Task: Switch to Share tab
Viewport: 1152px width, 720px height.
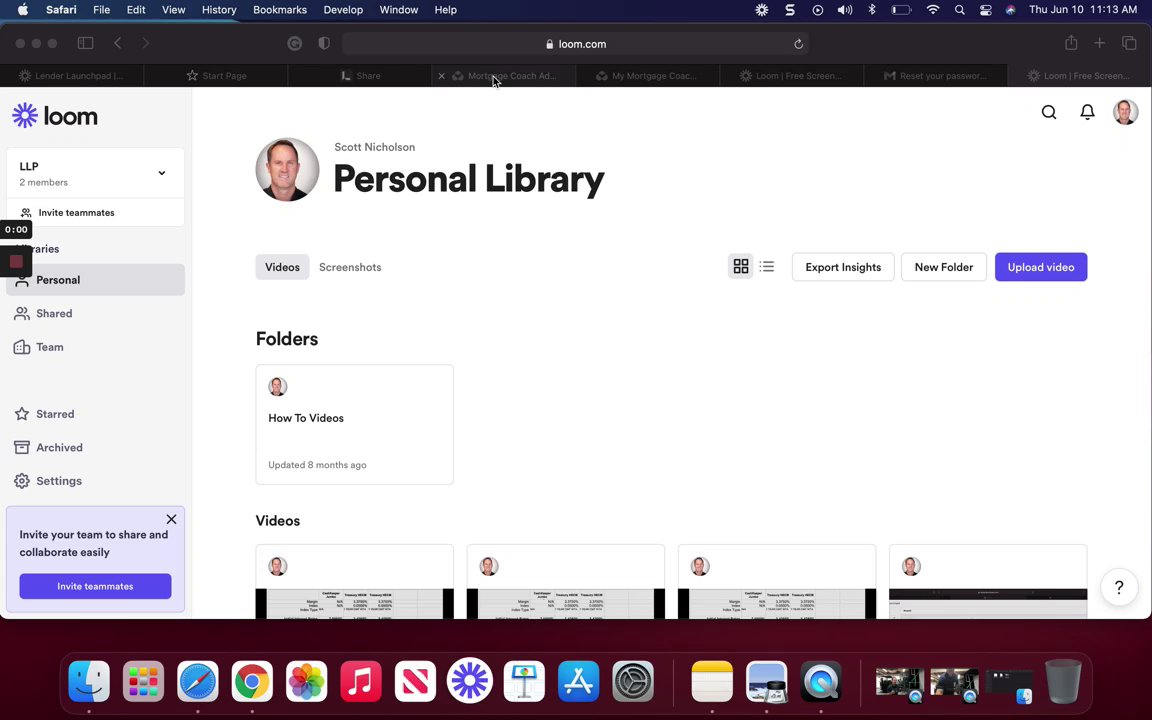Action: 360,76
